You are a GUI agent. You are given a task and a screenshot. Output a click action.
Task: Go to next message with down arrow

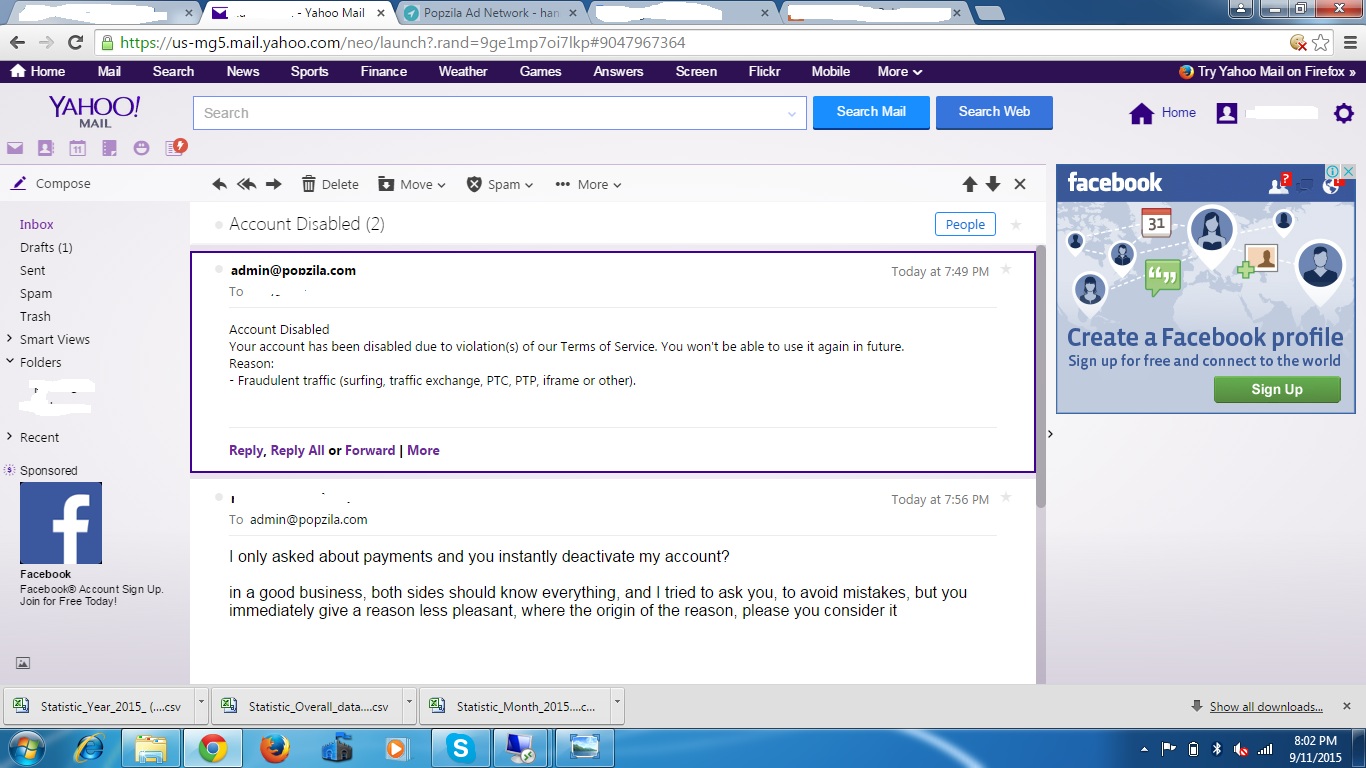point(993,184)
